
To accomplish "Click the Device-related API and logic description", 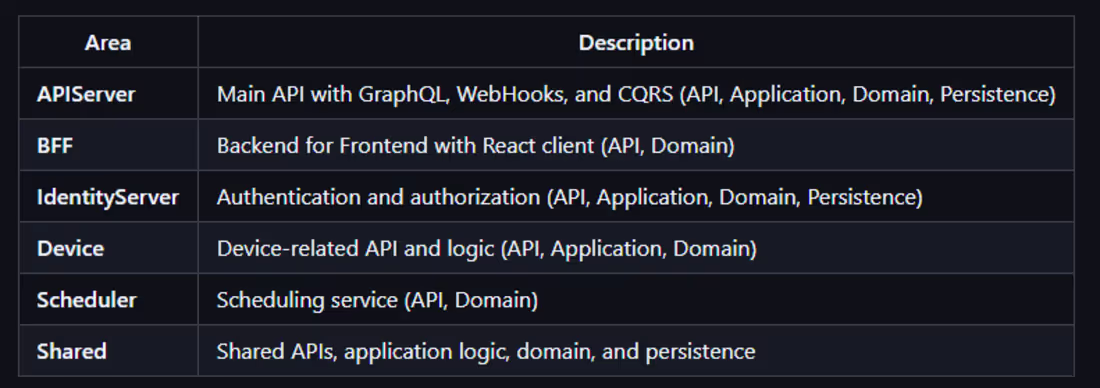I will (x=636, y=248).
